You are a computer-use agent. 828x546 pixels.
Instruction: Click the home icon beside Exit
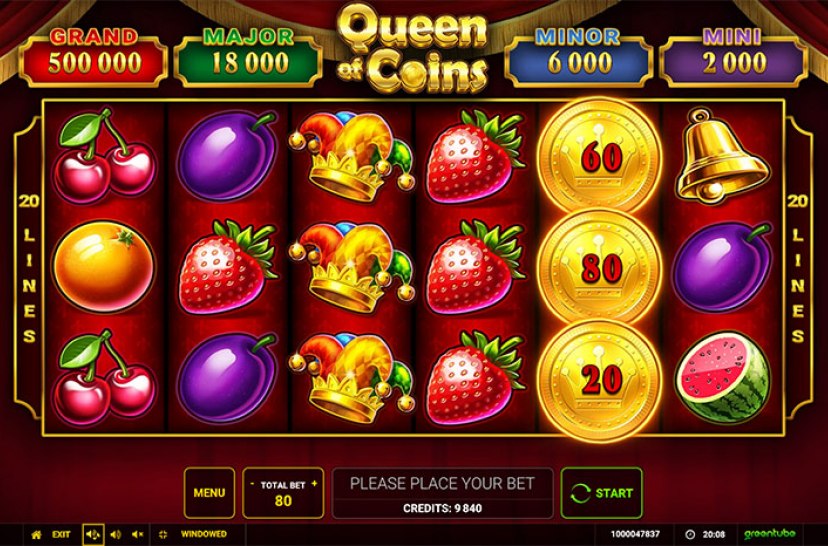(36, 534)
